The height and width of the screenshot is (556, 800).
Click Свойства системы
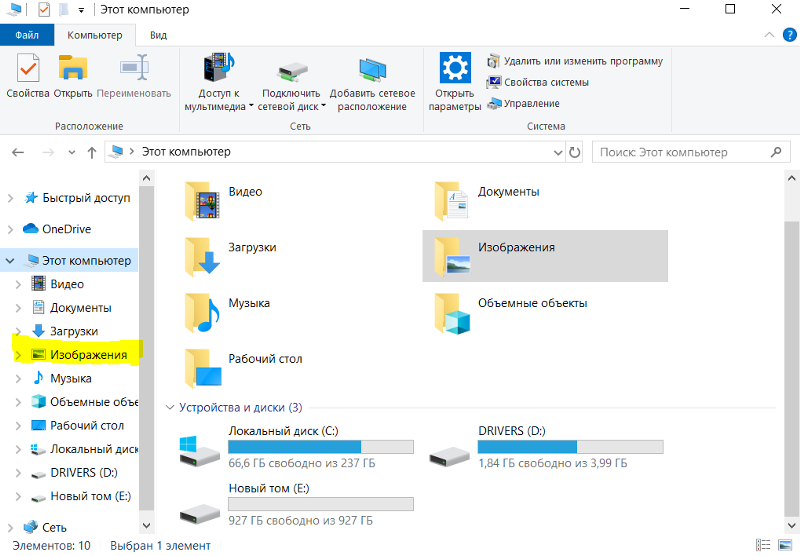[x=538, y=82]
